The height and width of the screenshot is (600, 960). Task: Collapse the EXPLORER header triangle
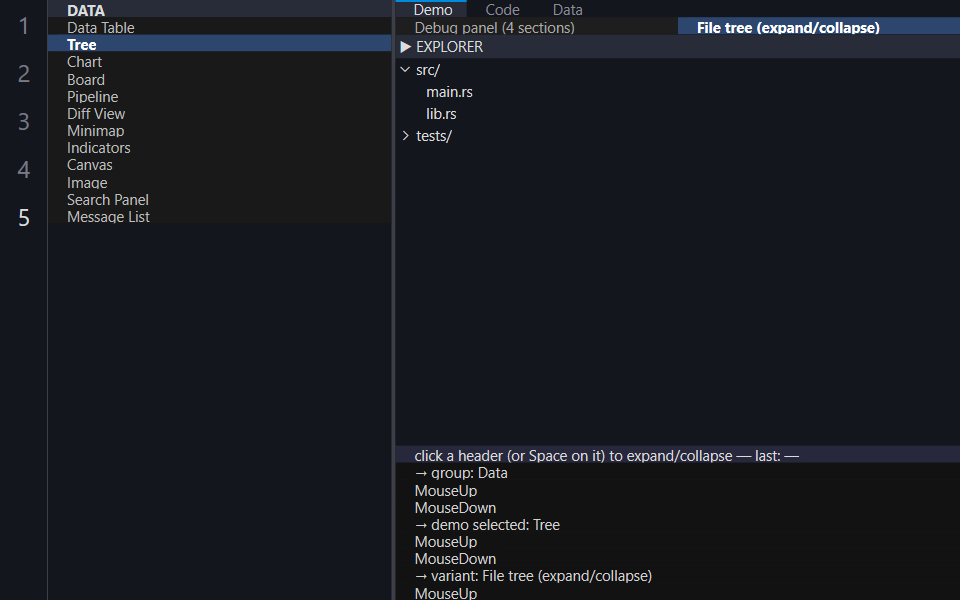(x=405, y=47)
